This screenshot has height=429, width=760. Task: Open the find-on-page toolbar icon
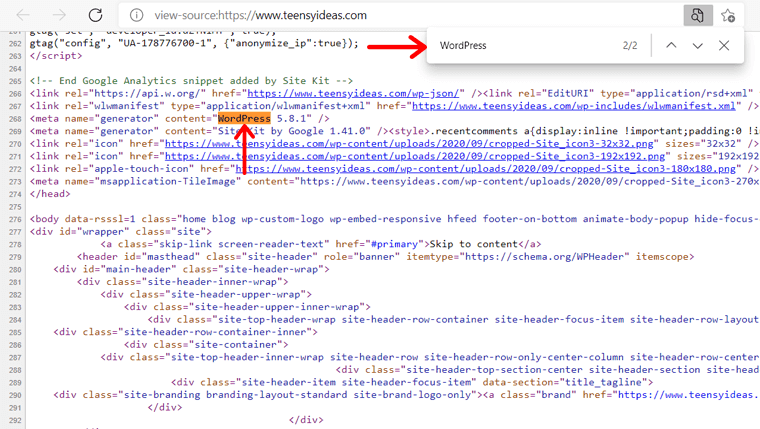[x=697, y=16]
